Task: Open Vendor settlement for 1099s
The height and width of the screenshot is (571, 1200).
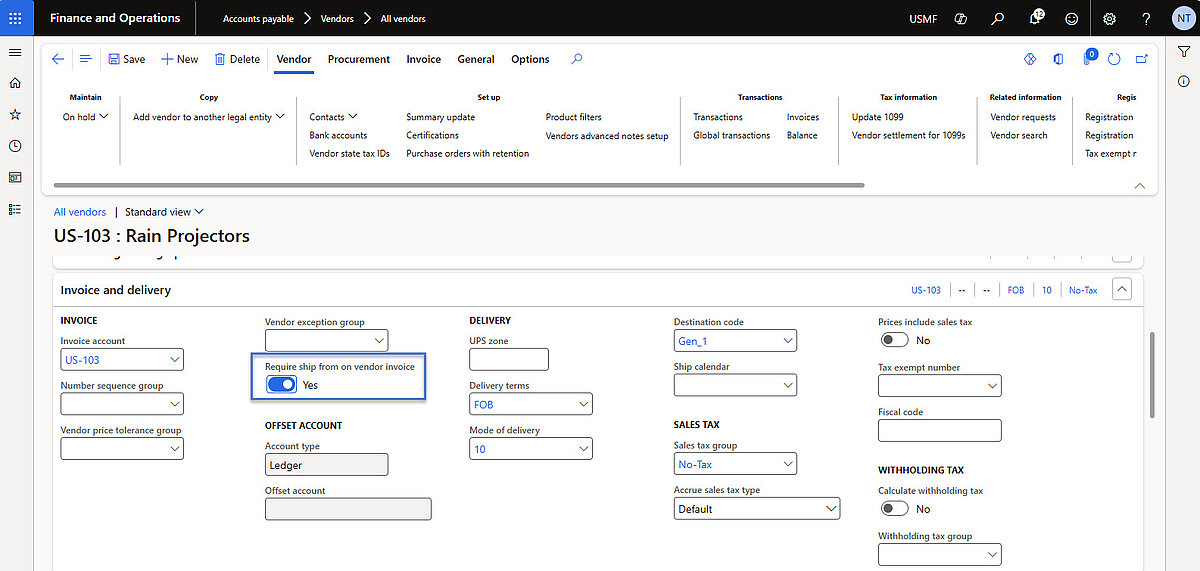Action: [x=908, y=135]
